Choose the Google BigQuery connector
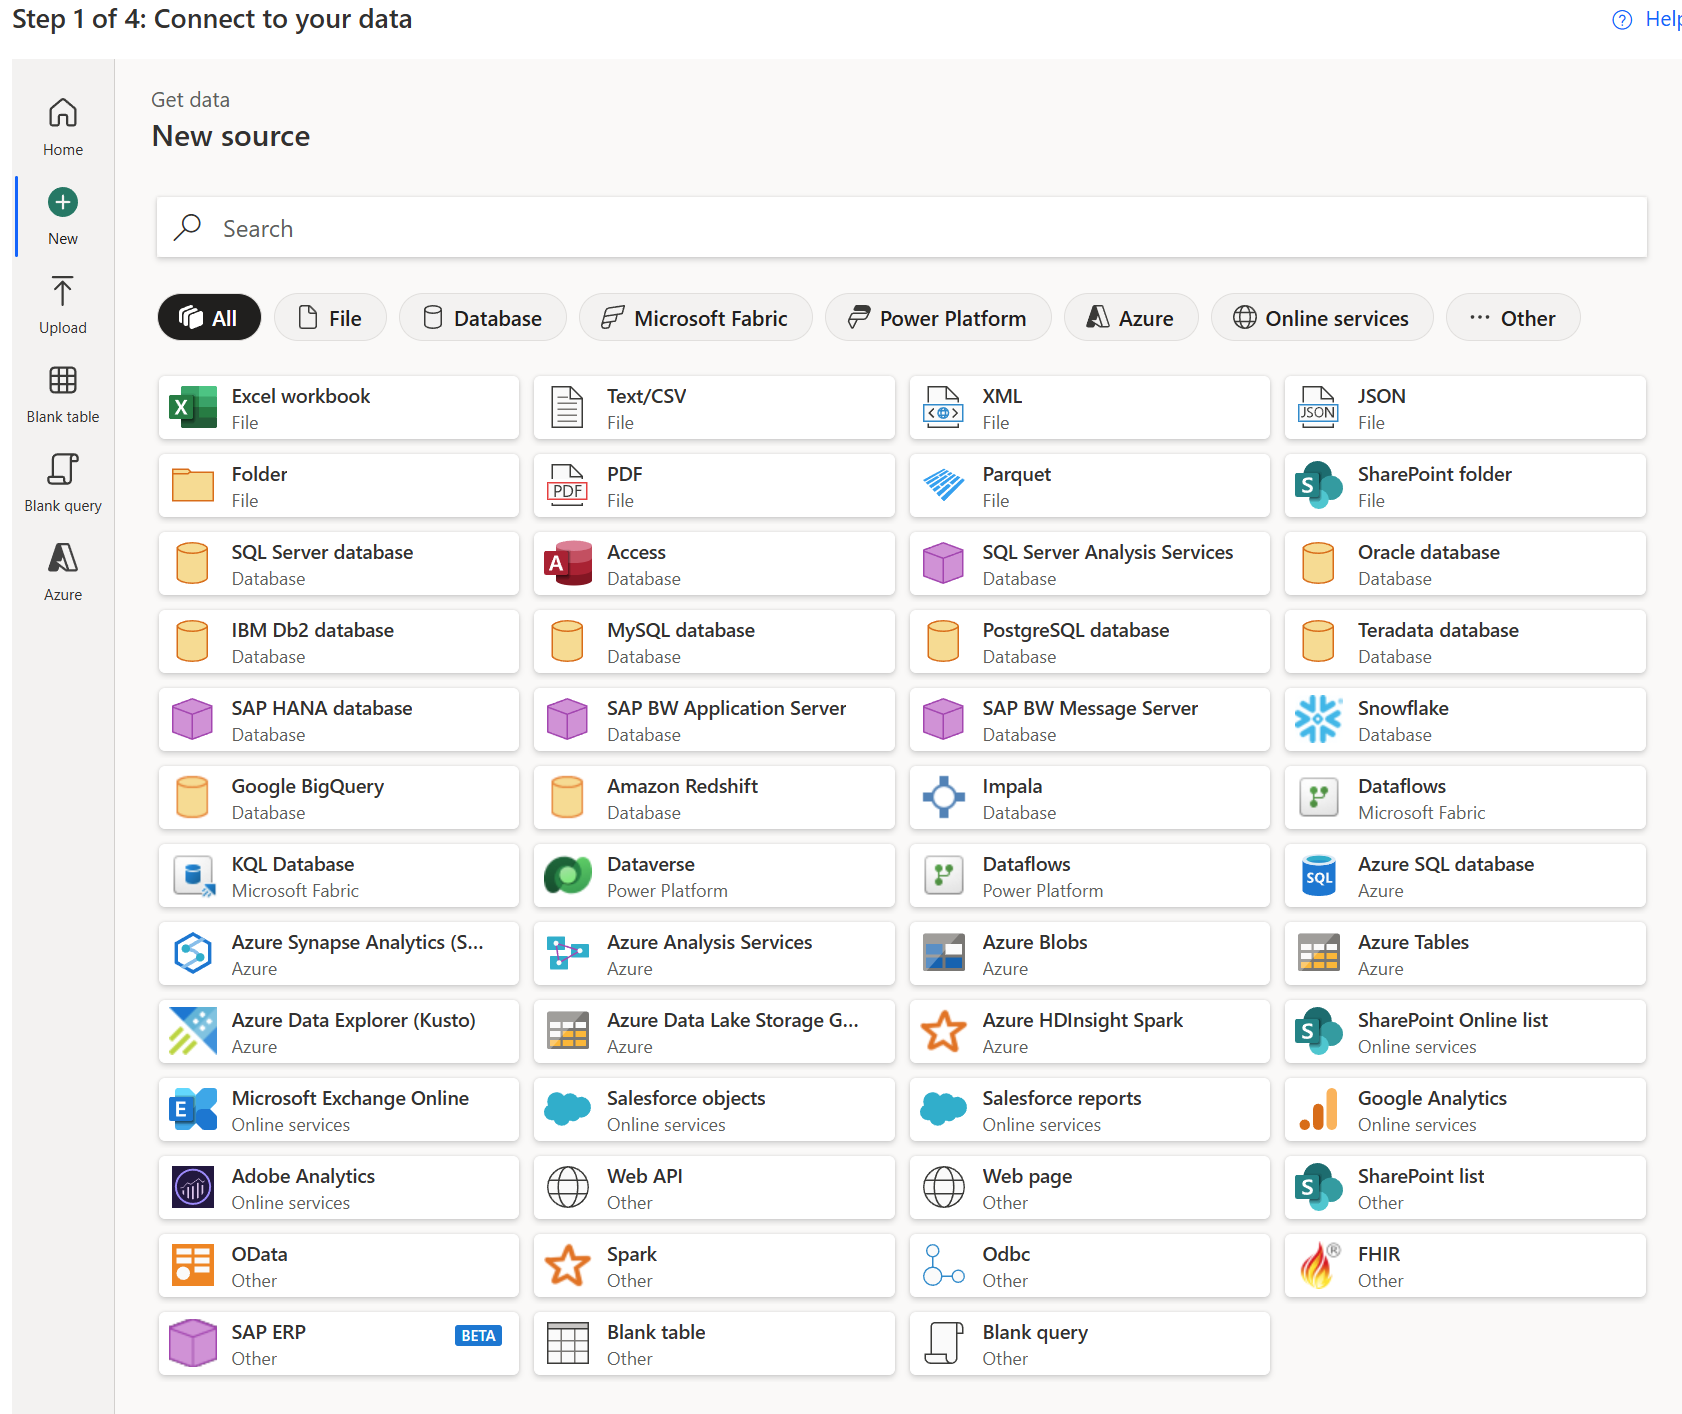Viewport: 1682px width, 1414px height. pos(339,798)
